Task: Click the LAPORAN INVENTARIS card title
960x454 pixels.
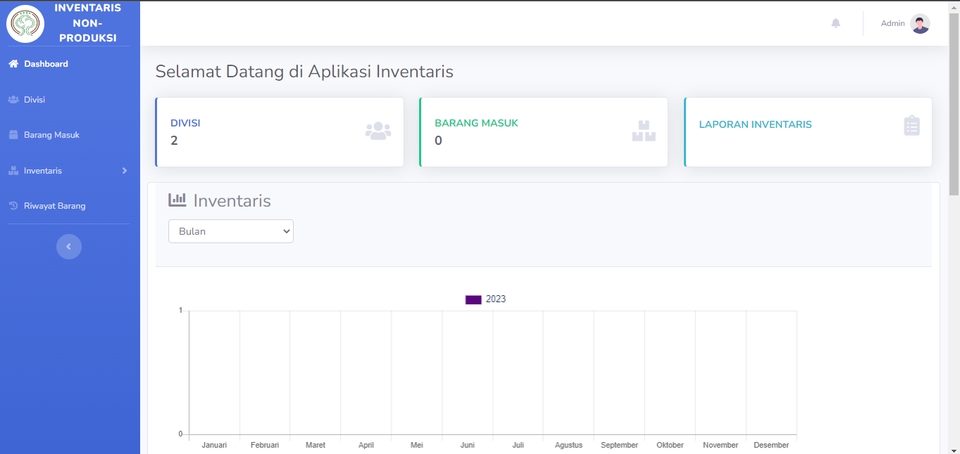Action: pos(755,125)
